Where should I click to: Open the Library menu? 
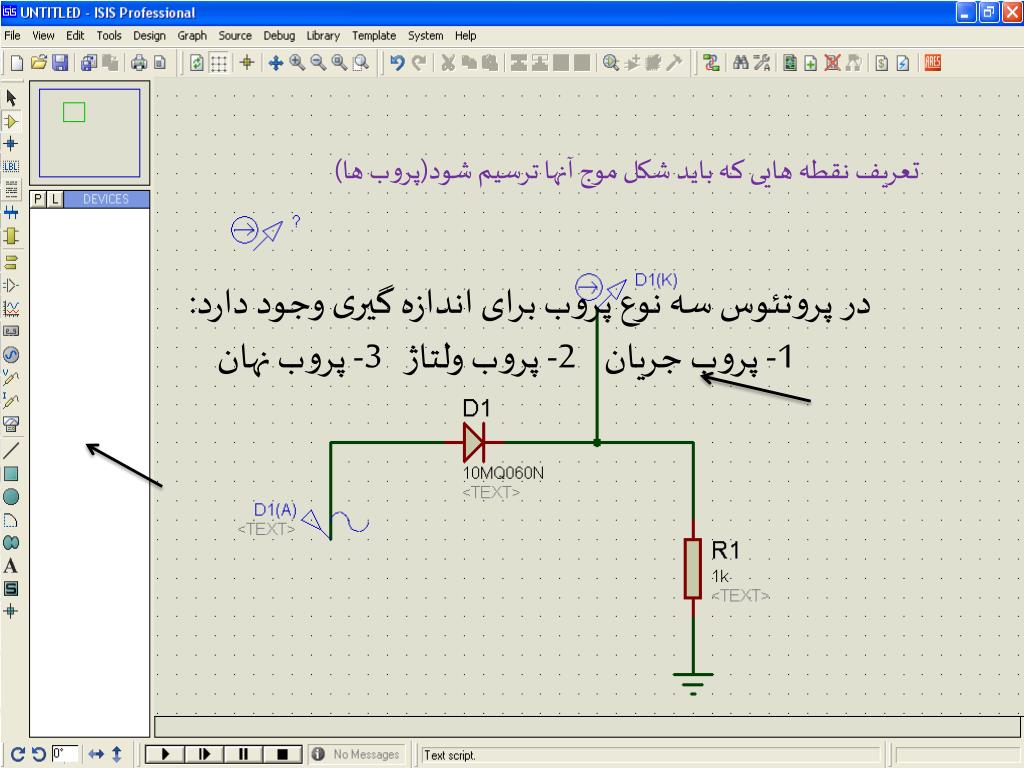click(323, 35)
